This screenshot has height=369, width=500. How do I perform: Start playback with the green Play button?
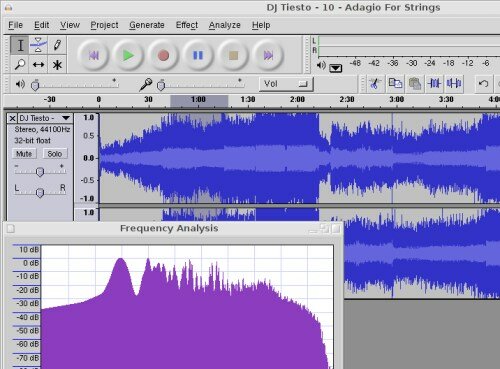click(x=128, y=55)
